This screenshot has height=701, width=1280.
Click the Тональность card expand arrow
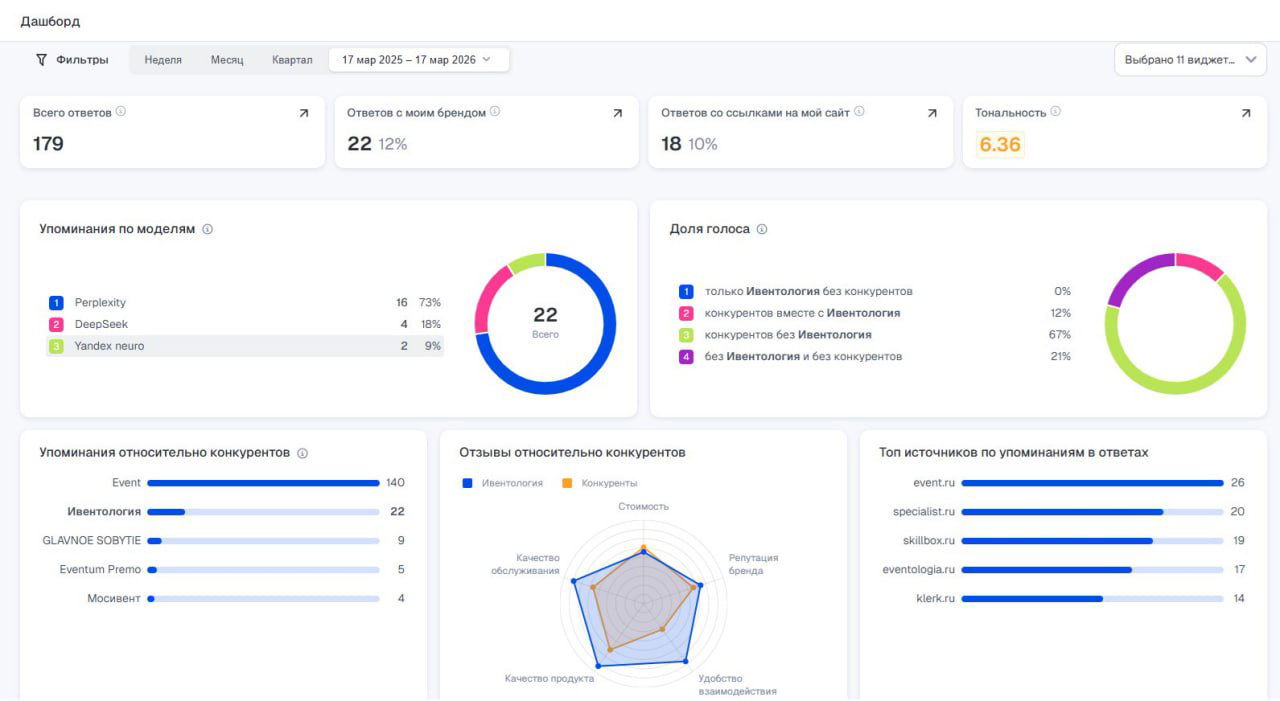coord(1246,114)
